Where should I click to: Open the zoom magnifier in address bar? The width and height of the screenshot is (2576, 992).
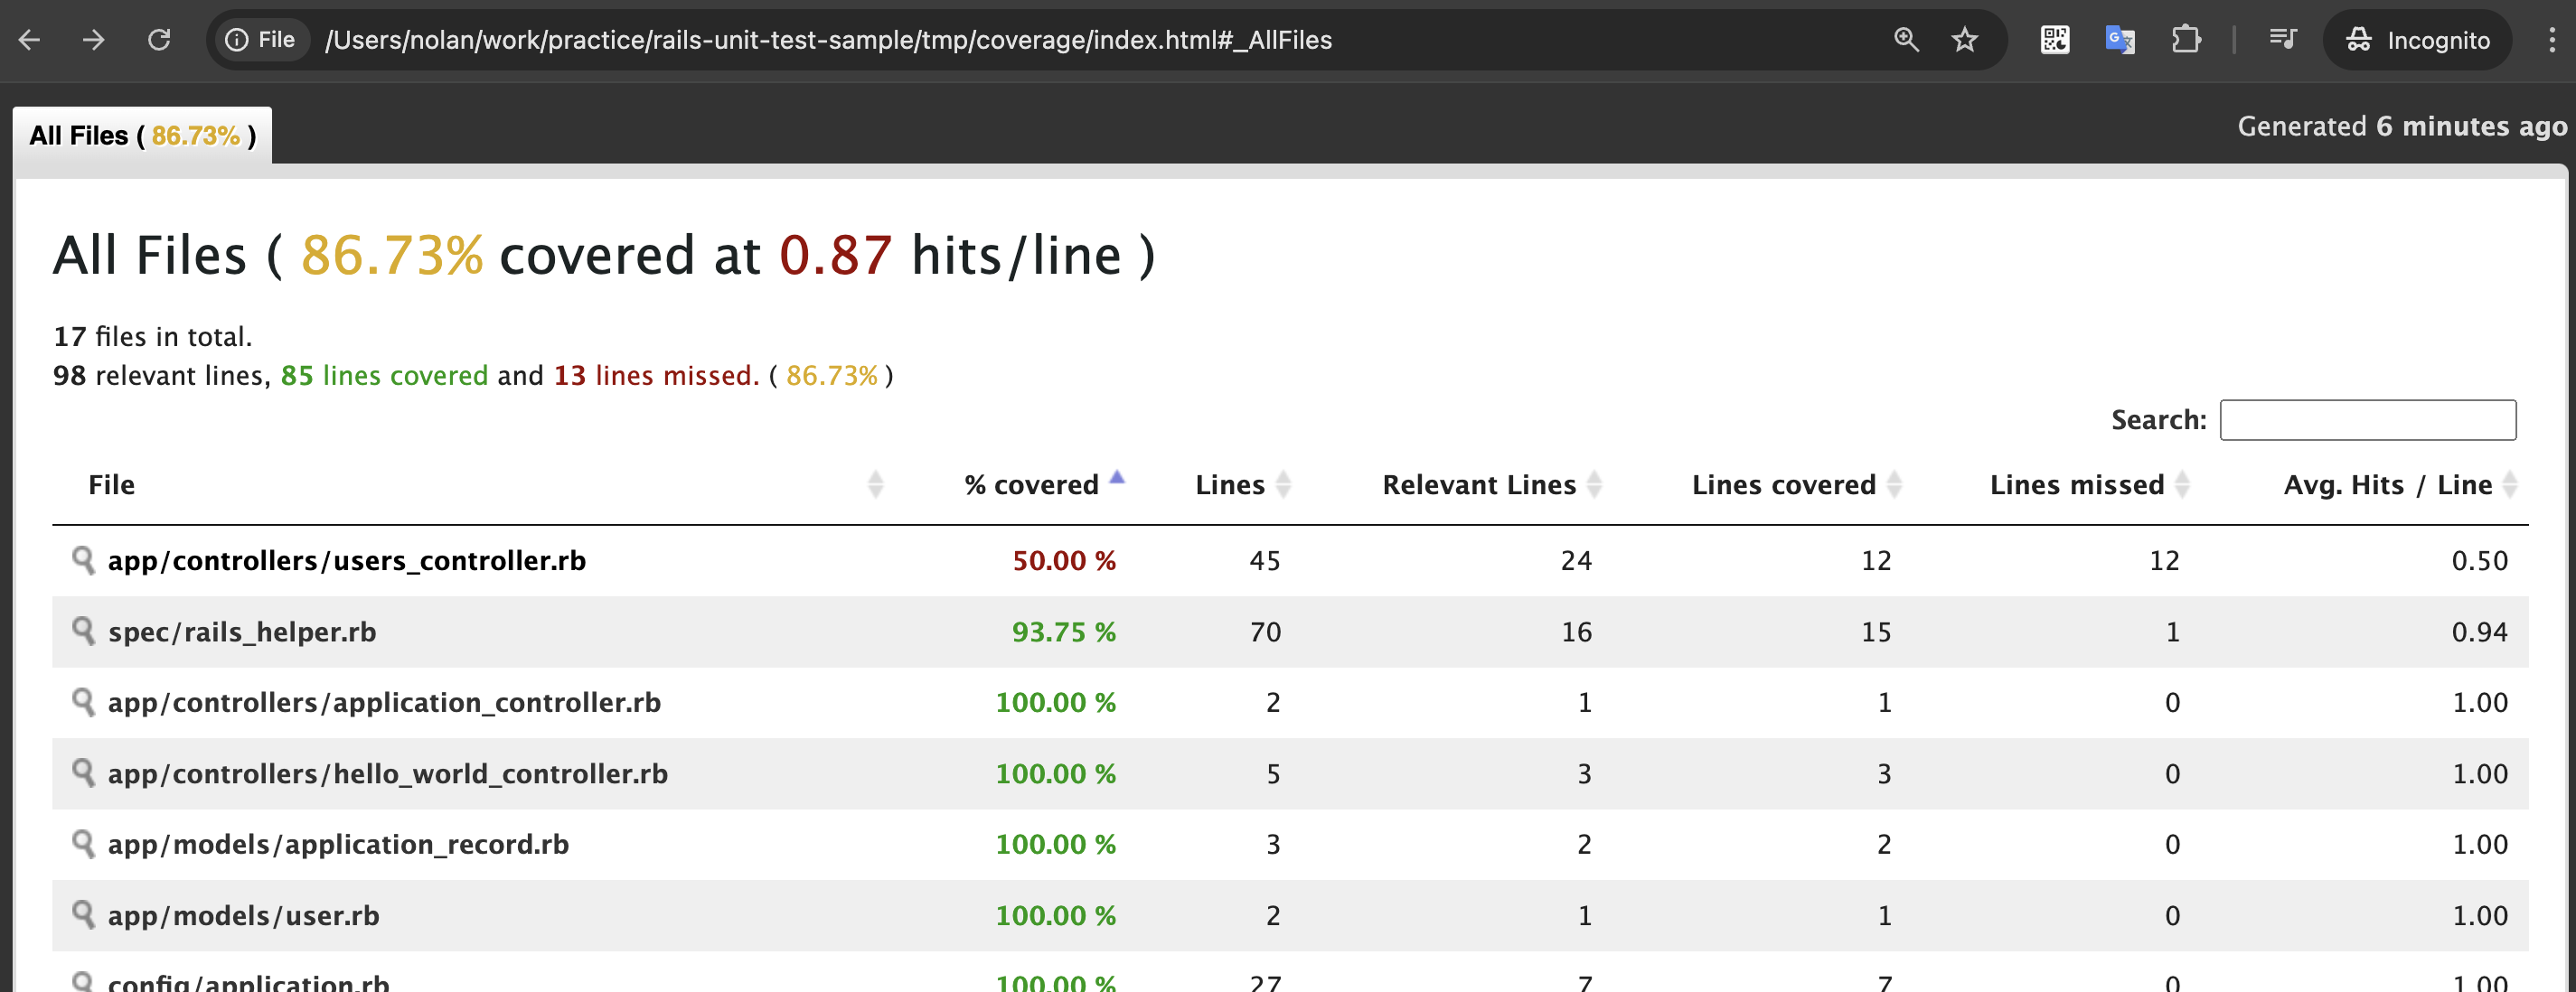[x=1906, y=40]
